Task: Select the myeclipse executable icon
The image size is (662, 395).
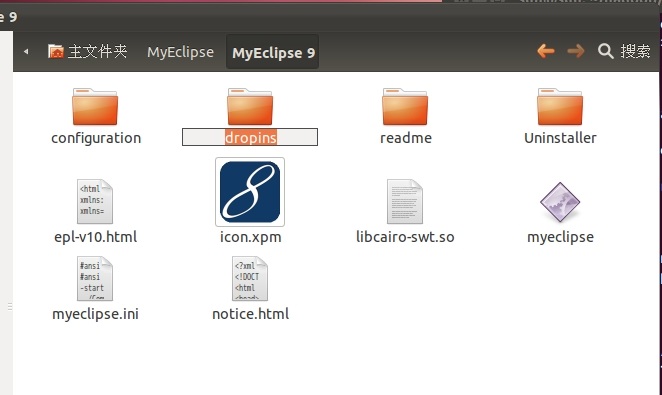Action: [560, 202]
